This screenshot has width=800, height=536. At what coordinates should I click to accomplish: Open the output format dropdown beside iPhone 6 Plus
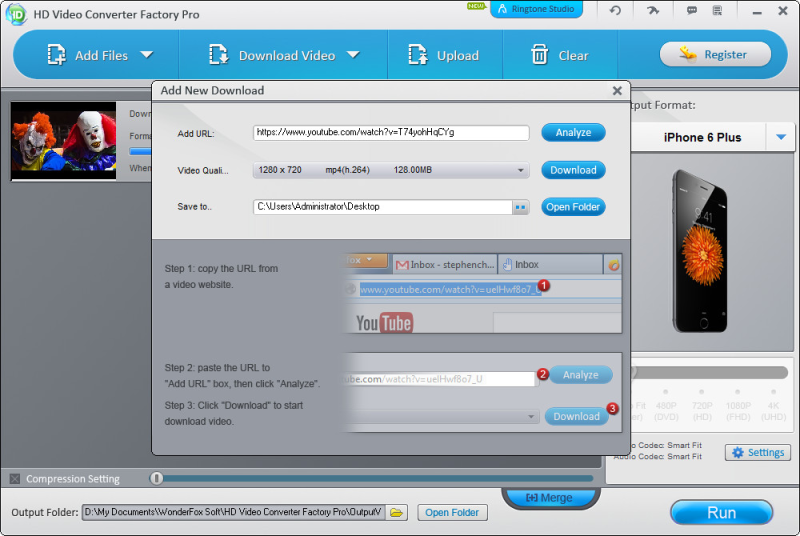[780, 137]
